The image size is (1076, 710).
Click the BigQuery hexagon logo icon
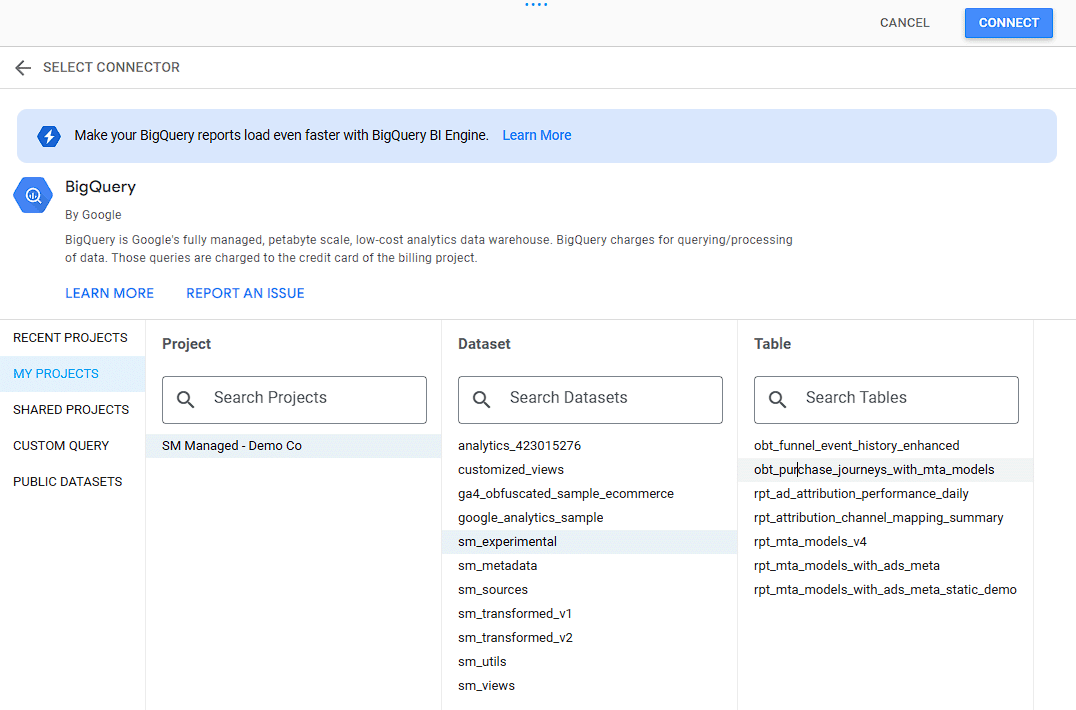tap(33, 196)
